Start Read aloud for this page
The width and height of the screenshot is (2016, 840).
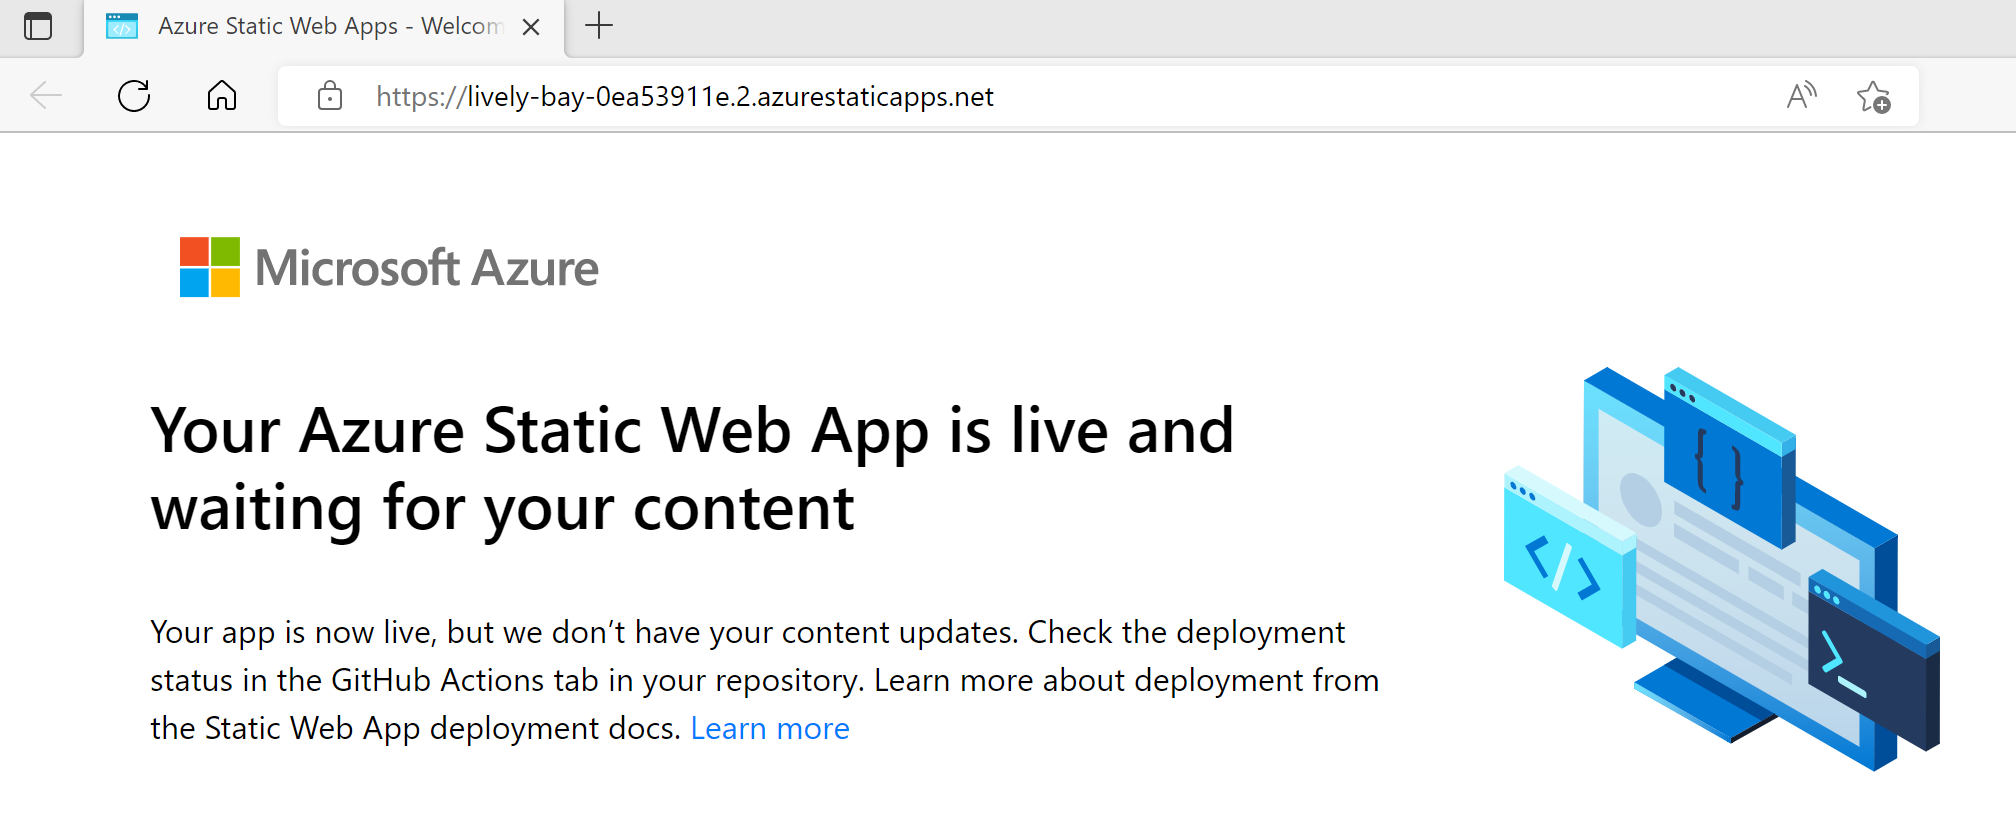1801,96
